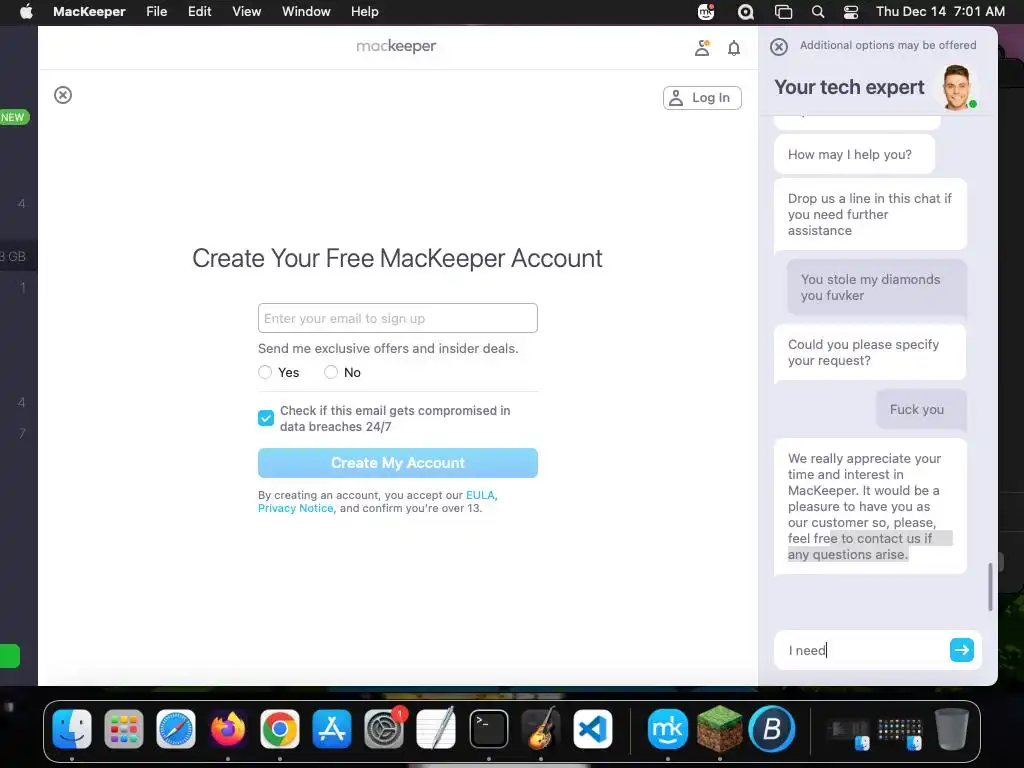Viewport: 1024px width, 768px height.
Task: Launch Google Chrome from the Dock
Action: click(280, 729)
